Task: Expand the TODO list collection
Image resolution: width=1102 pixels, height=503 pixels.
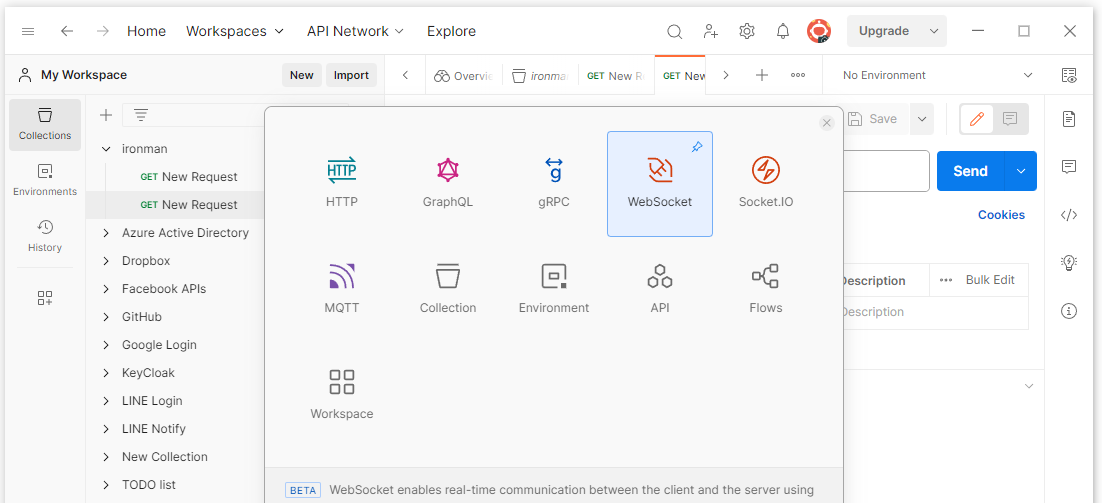Action: [x=106, y=485]
